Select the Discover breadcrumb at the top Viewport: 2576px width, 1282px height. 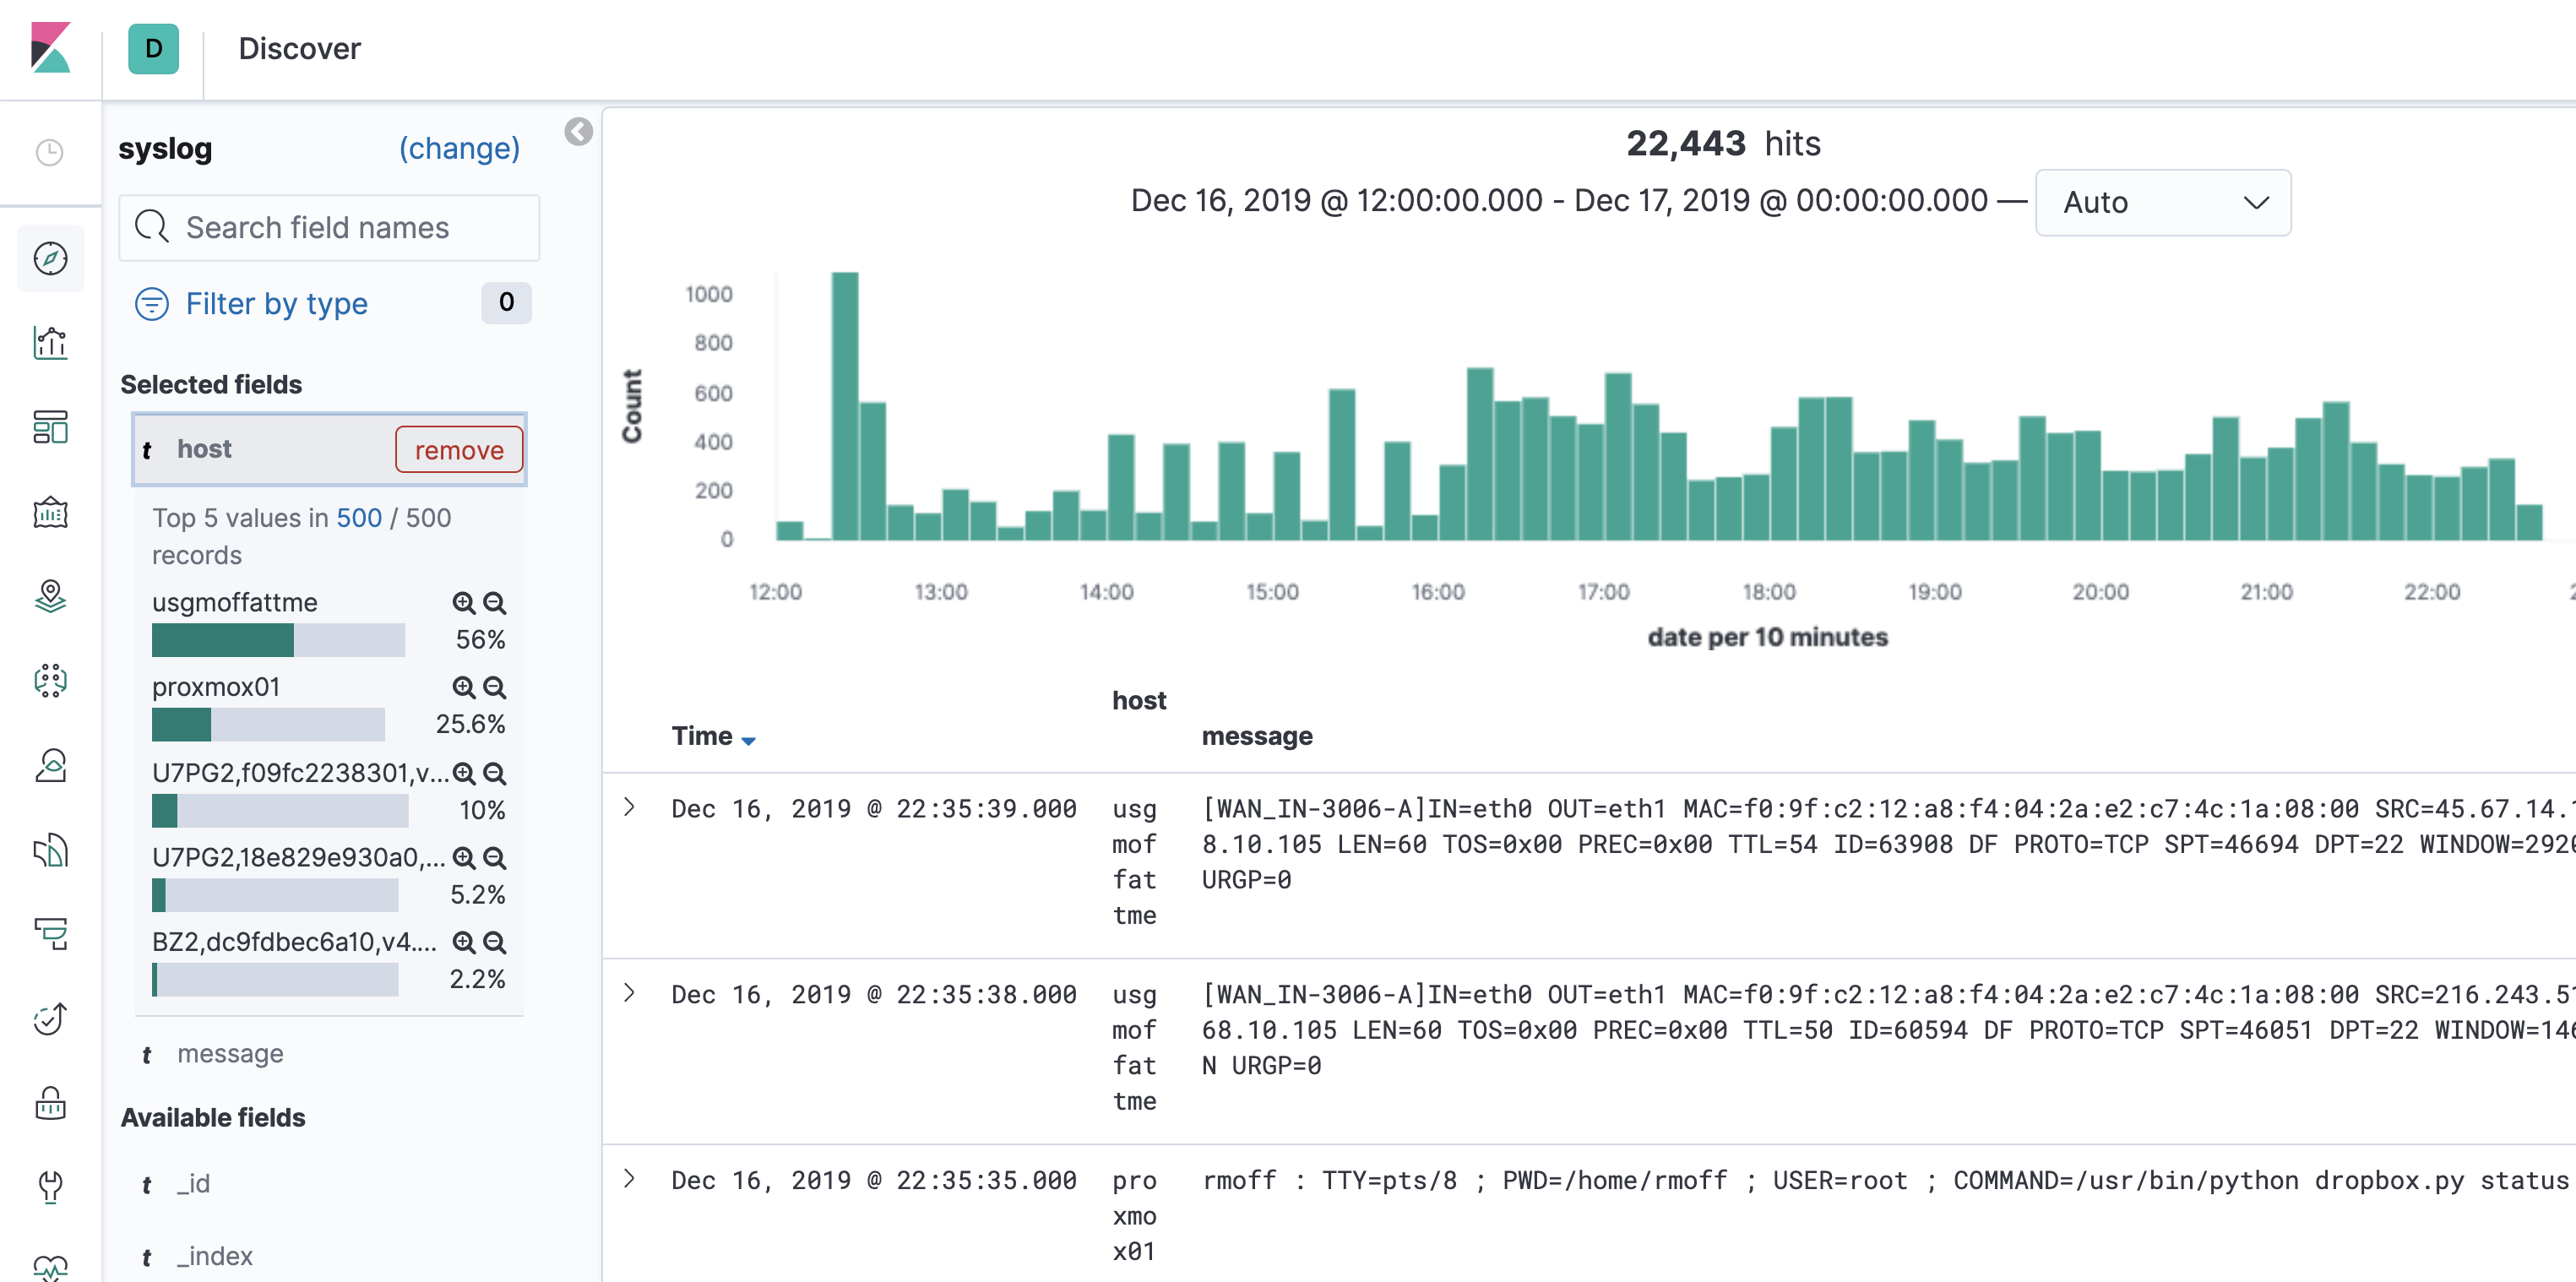click(x=298, y=48)
